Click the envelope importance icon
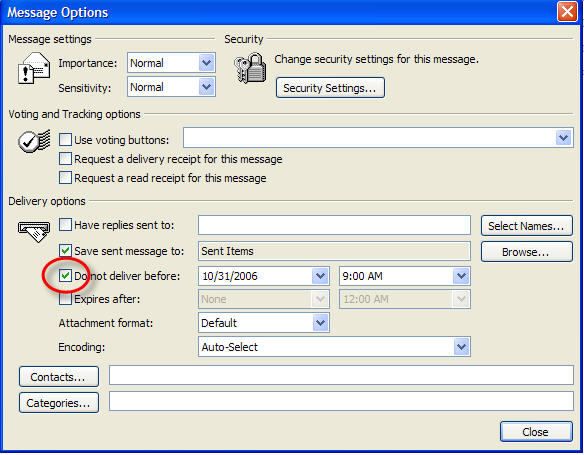The width and height of the screenshot is (584, 455). 34,68
